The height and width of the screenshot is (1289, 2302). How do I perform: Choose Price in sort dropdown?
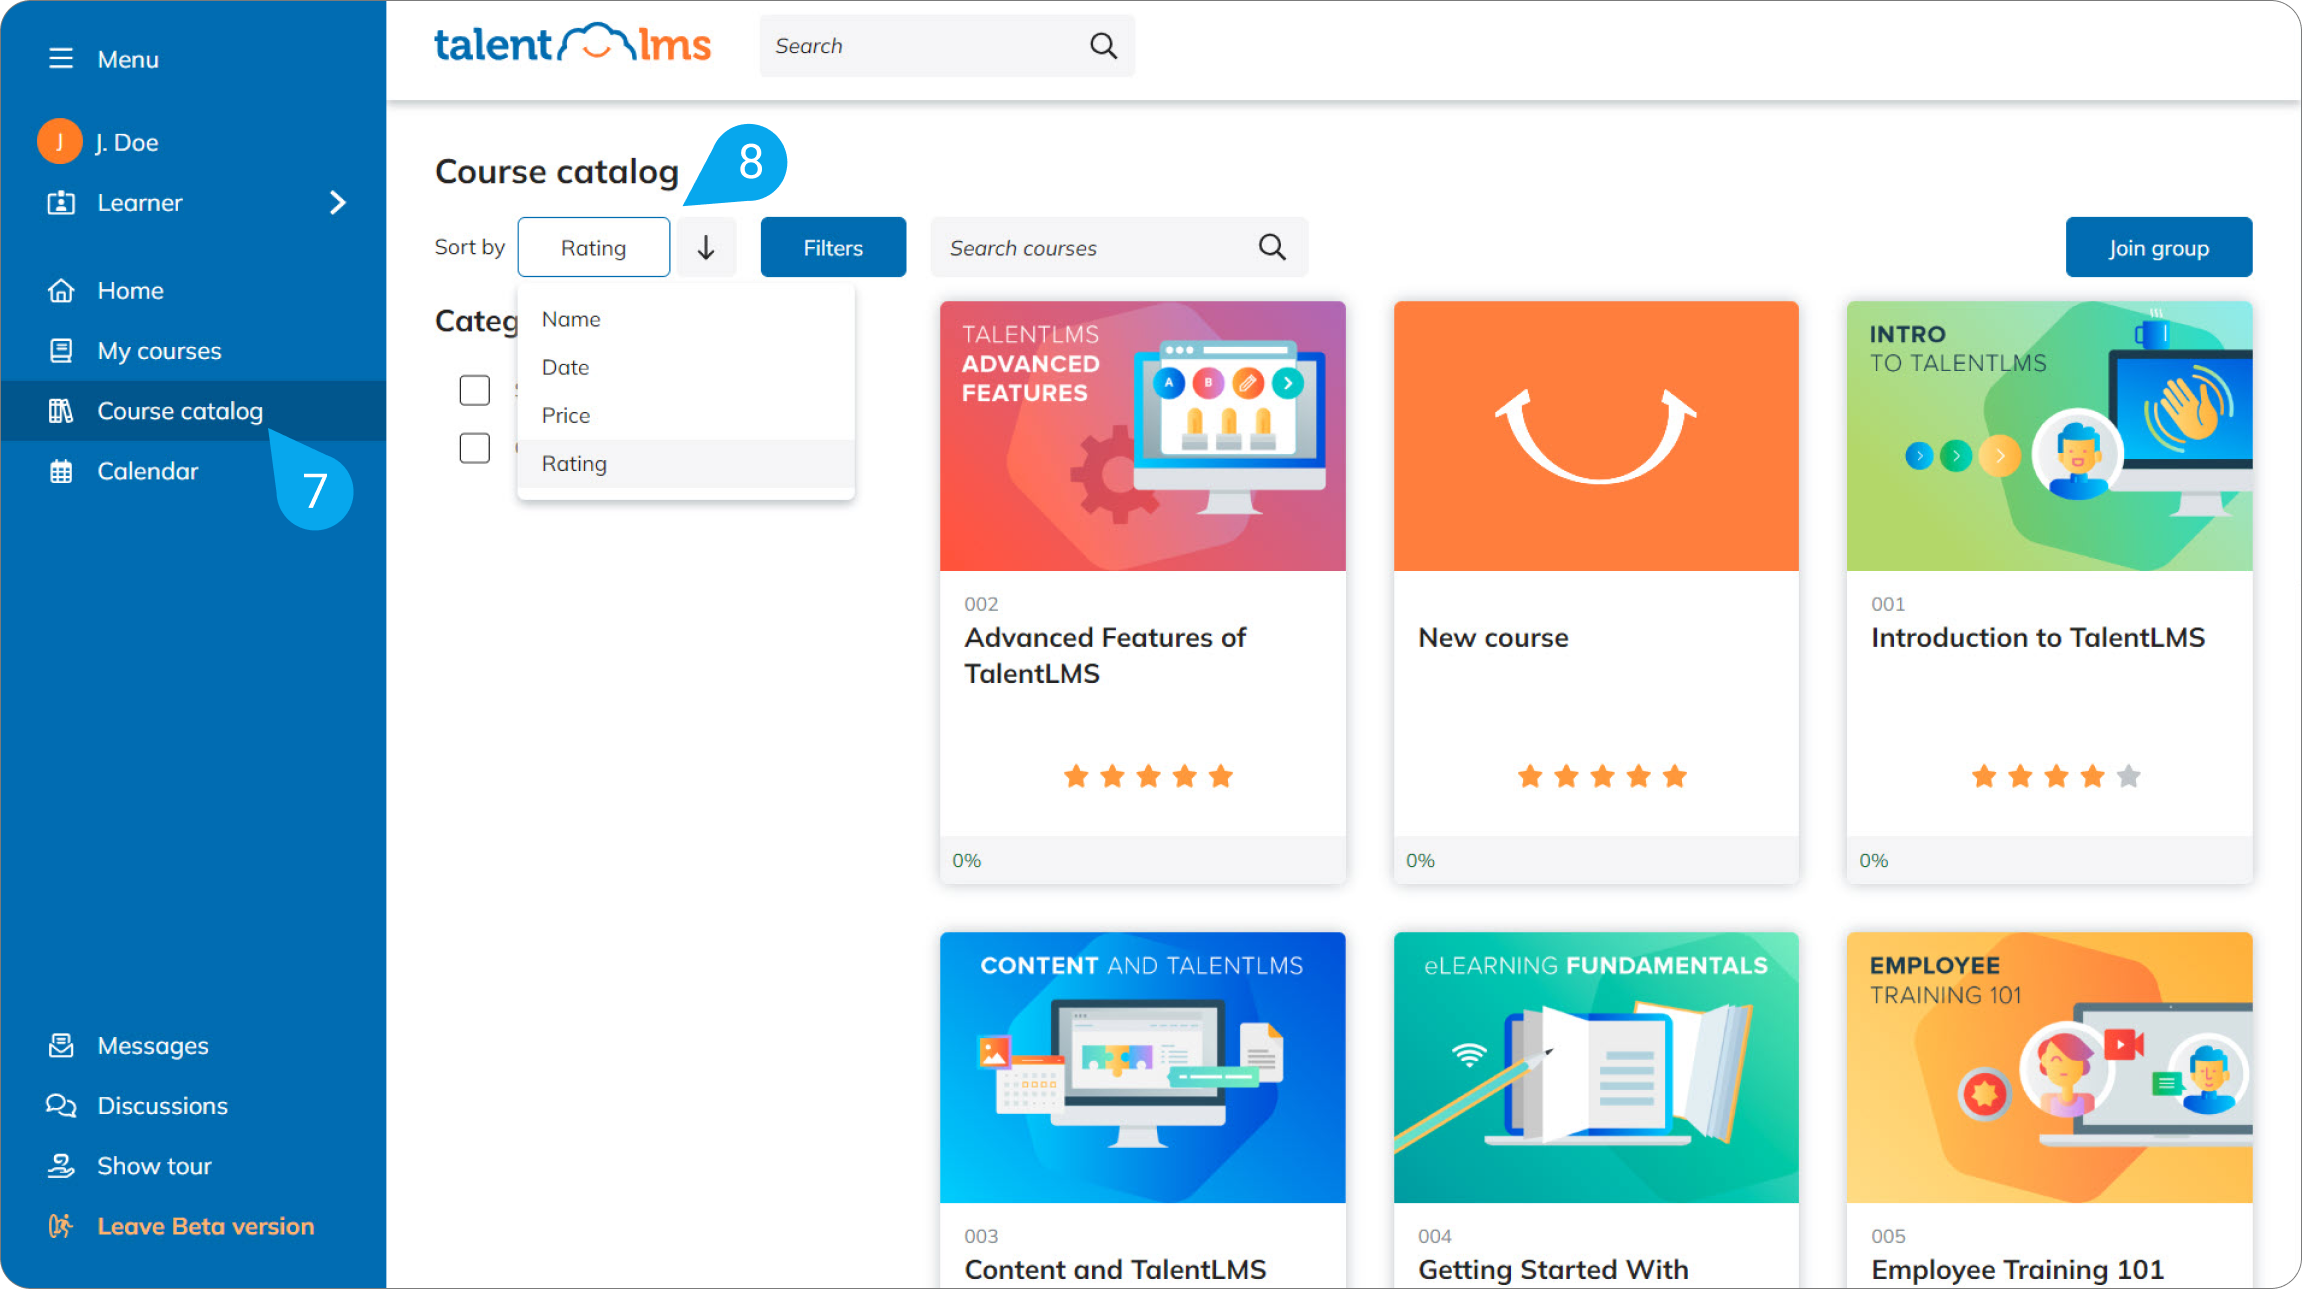(x=686, y=415)
